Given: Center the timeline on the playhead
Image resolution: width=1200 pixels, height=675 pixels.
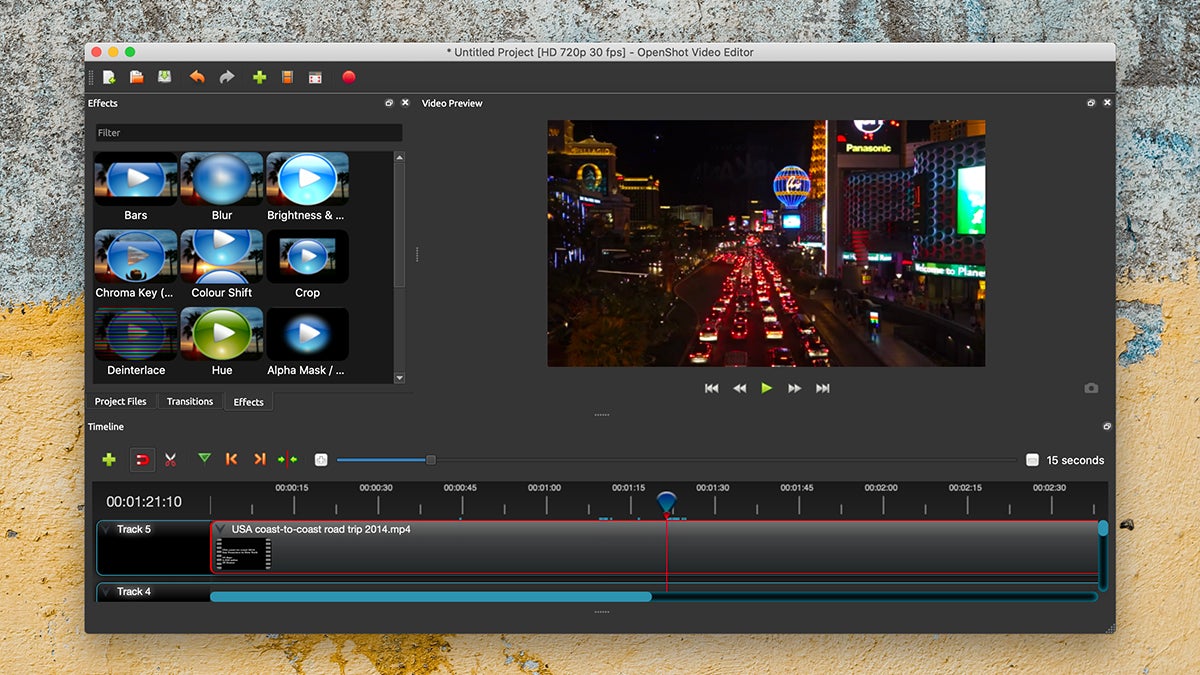Looking at the screenshot, I should 288,460.
